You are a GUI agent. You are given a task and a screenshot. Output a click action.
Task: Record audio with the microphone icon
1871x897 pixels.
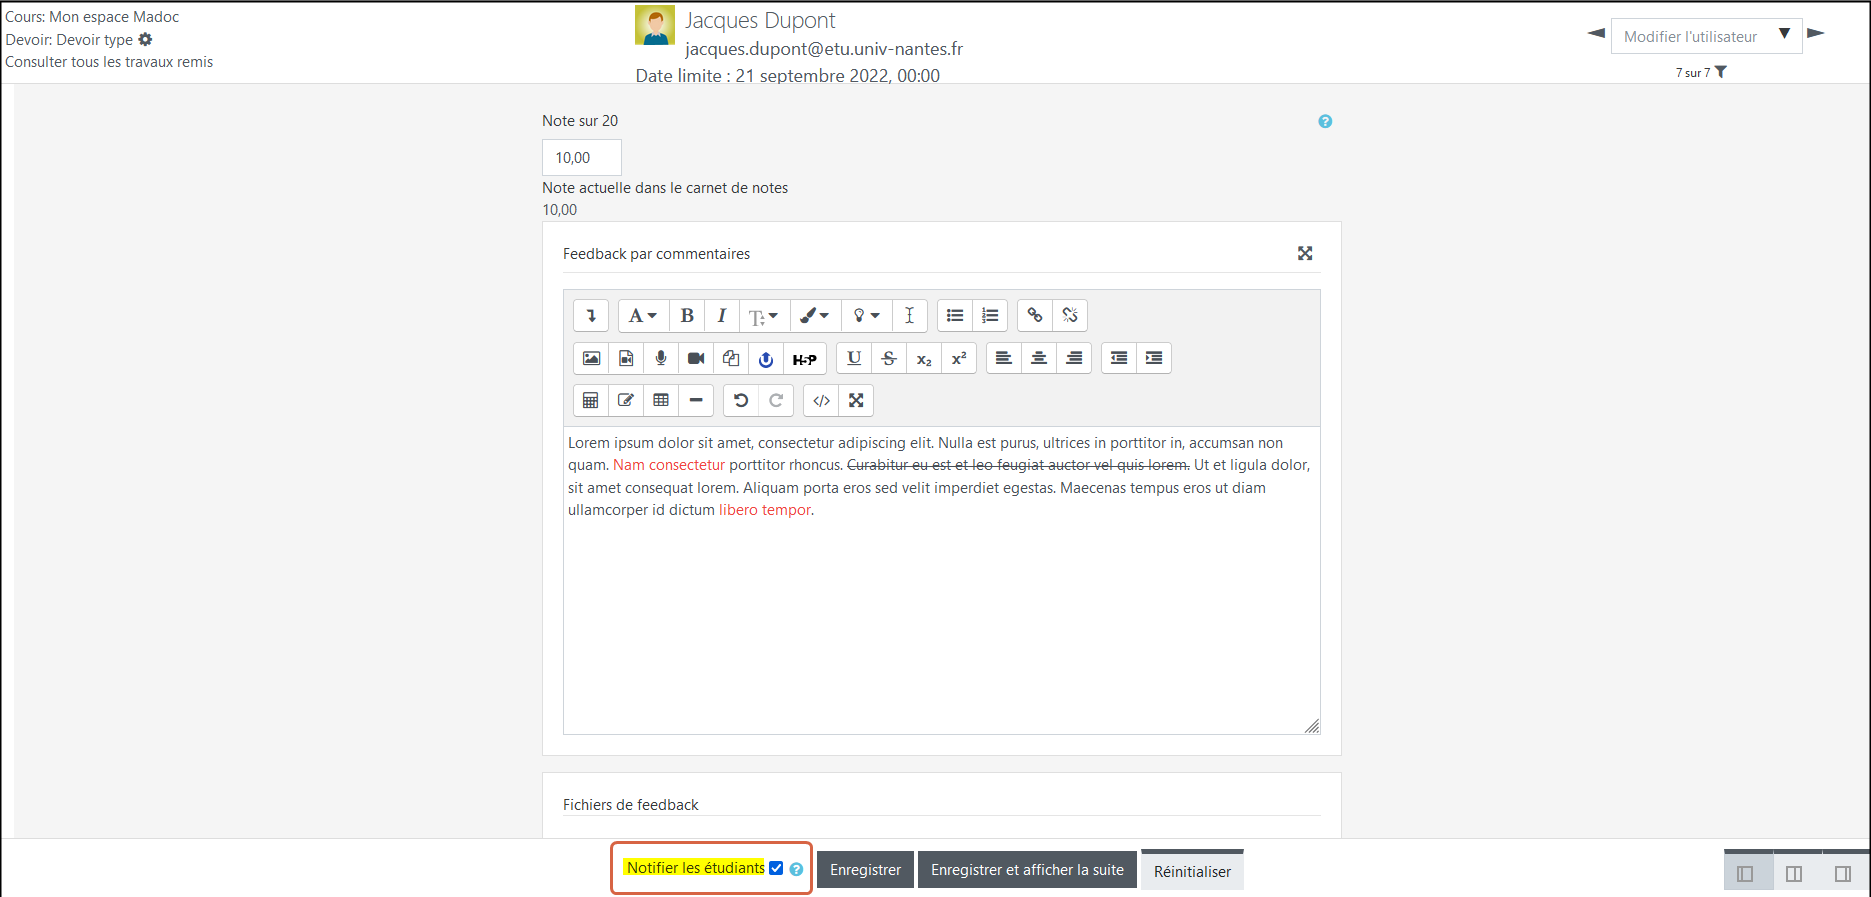pos(661,358)
